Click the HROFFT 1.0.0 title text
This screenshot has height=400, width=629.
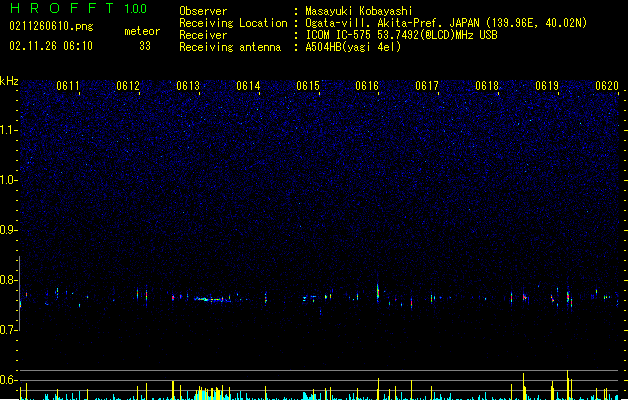point(78,8)
